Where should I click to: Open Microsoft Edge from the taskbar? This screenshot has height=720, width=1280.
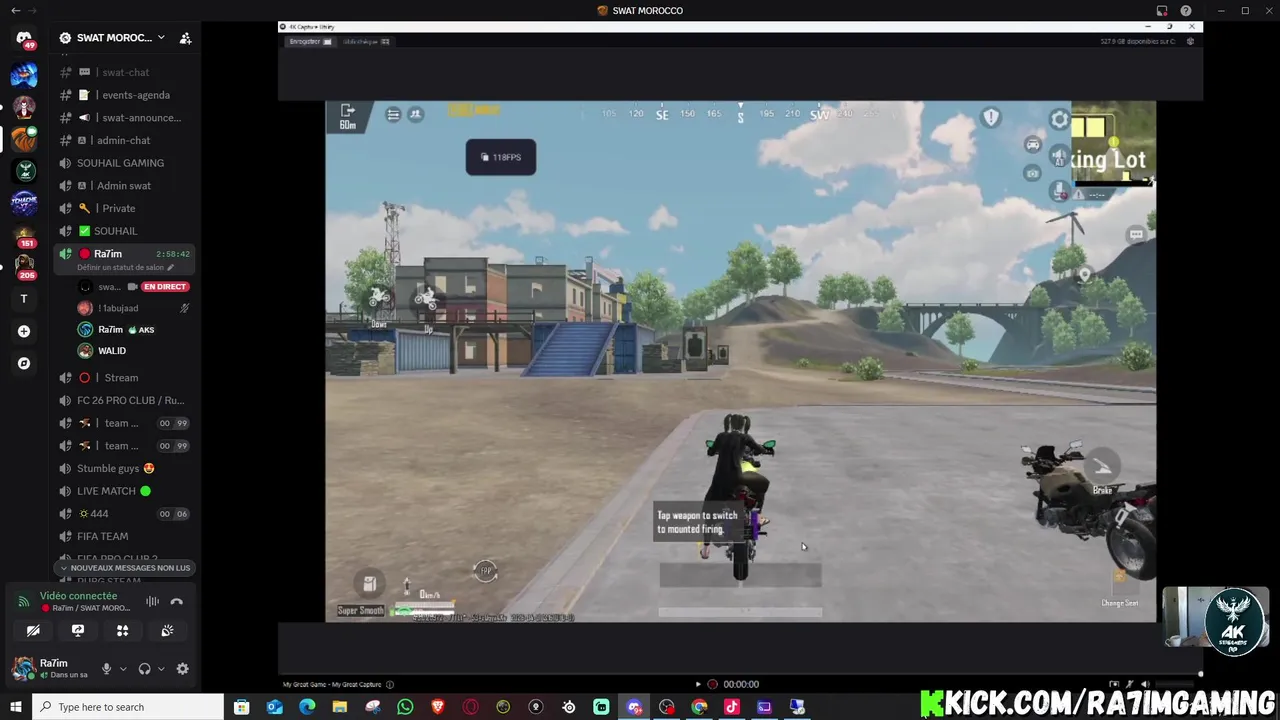[x=307, y=707]
